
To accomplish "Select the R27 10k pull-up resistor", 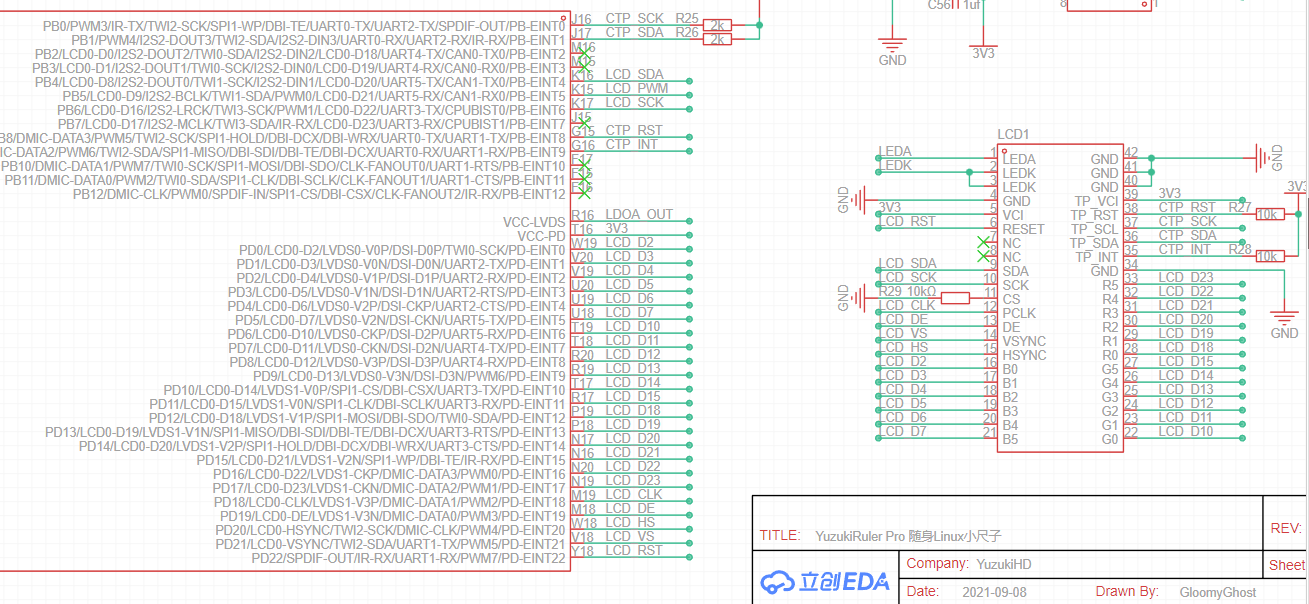I will point(1269,214).
